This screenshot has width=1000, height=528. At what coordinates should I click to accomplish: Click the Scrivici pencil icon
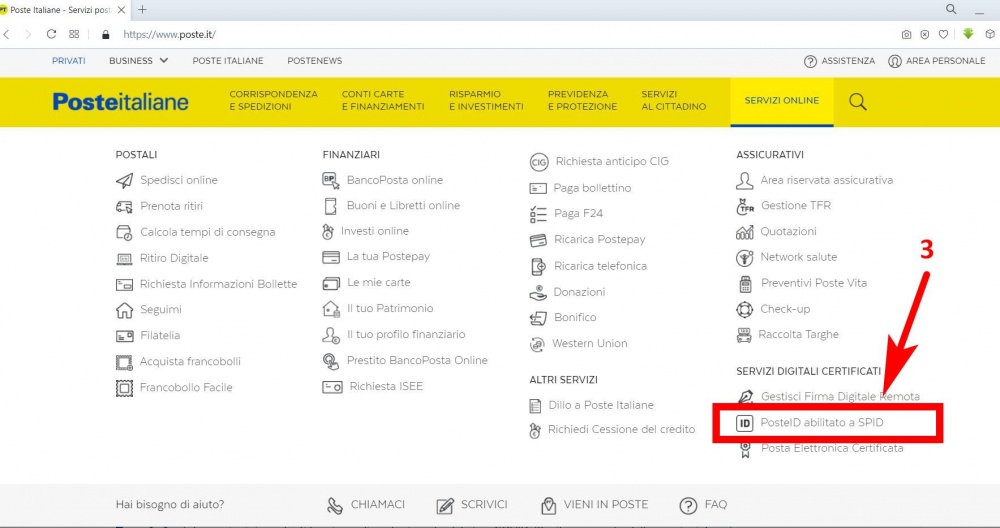pos(445,506)
